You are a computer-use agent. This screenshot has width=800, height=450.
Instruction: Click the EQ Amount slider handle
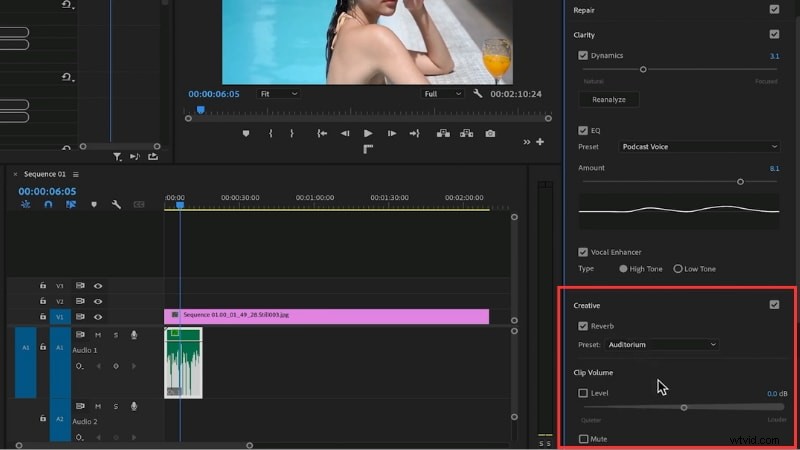pos(740,182)
